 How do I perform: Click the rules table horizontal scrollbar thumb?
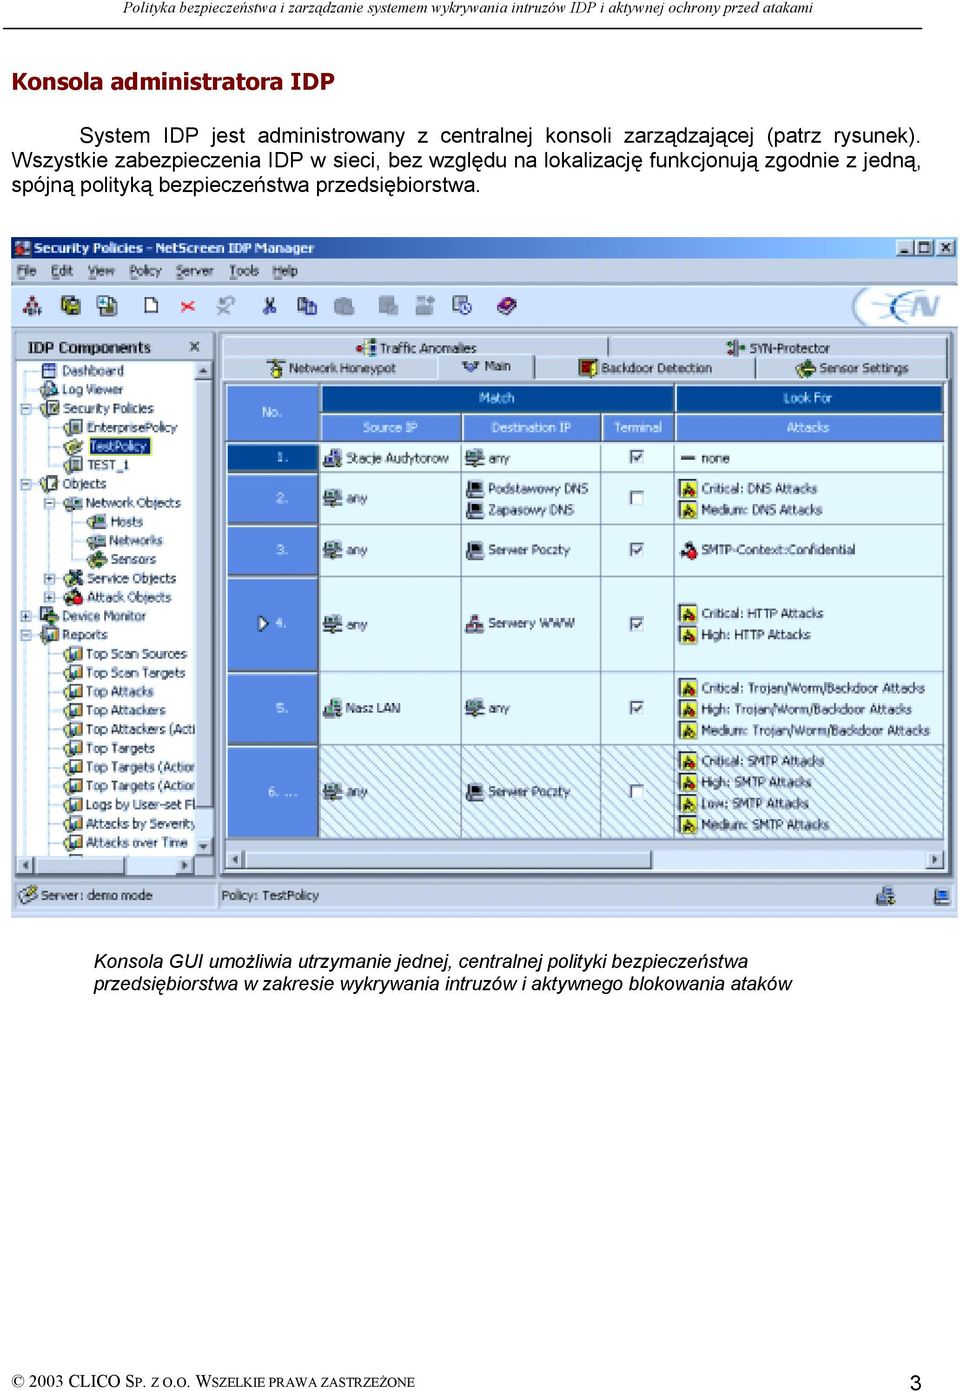coord(449,860)
